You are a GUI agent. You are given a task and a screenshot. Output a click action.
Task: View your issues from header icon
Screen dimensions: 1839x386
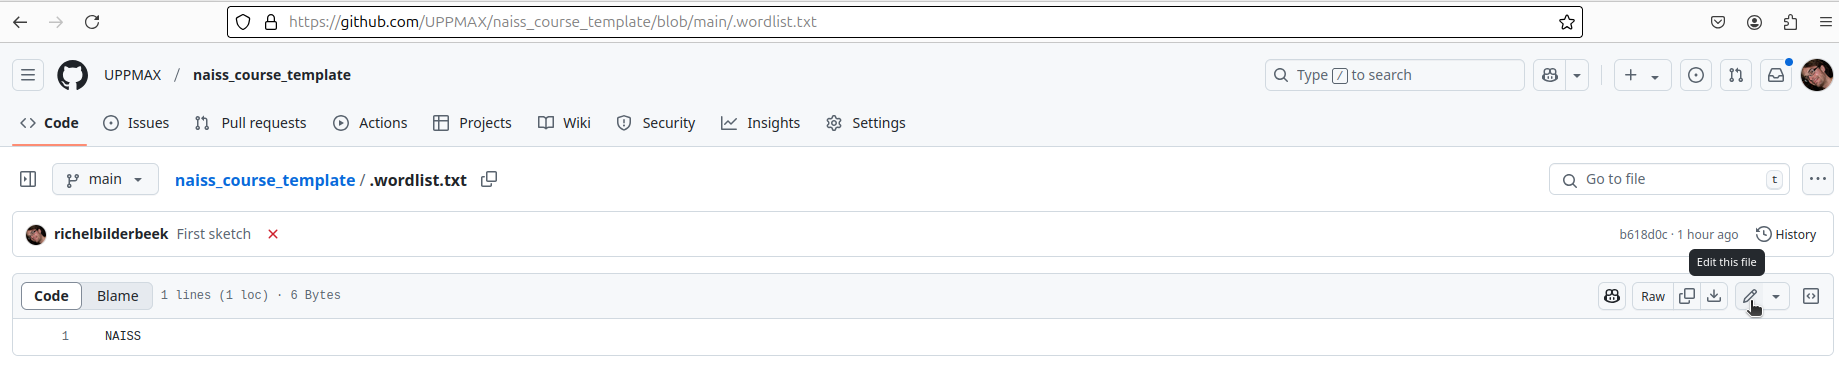(x=1696, y=75)
